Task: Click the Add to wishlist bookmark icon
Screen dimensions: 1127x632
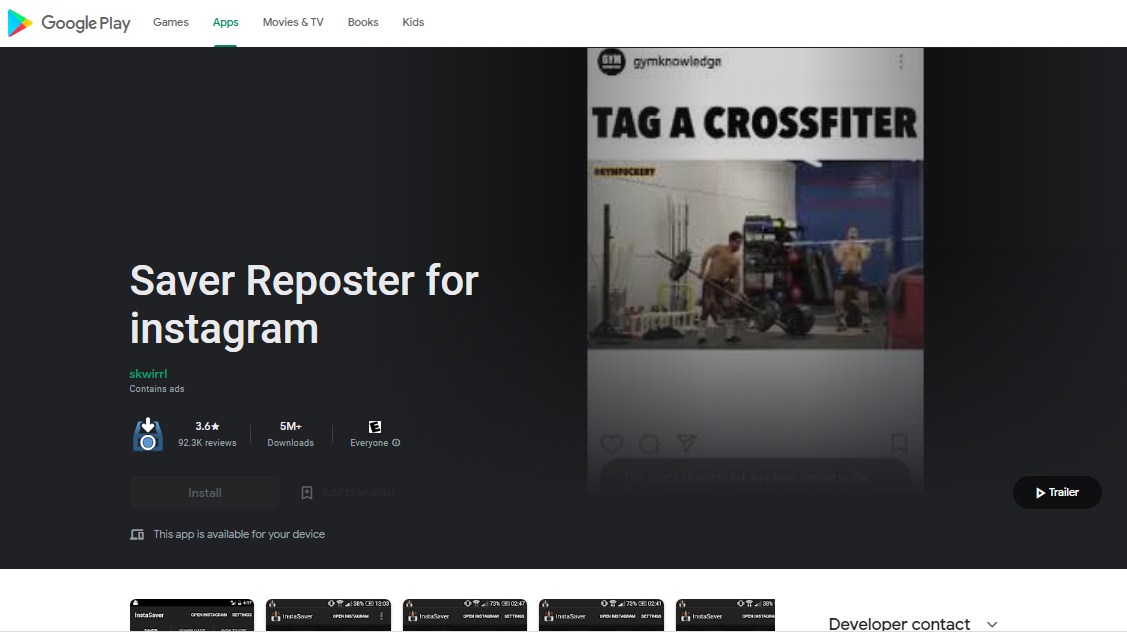Action: (307, 493)
